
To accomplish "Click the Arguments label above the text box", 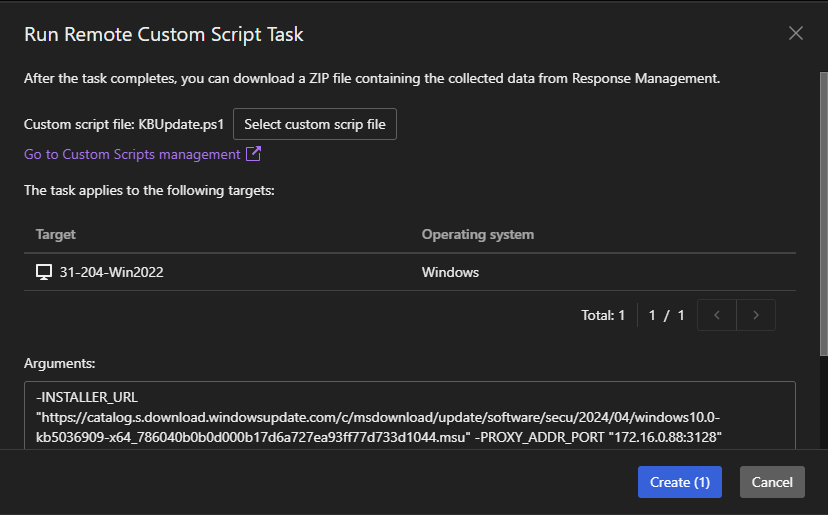I will point(59,364).
